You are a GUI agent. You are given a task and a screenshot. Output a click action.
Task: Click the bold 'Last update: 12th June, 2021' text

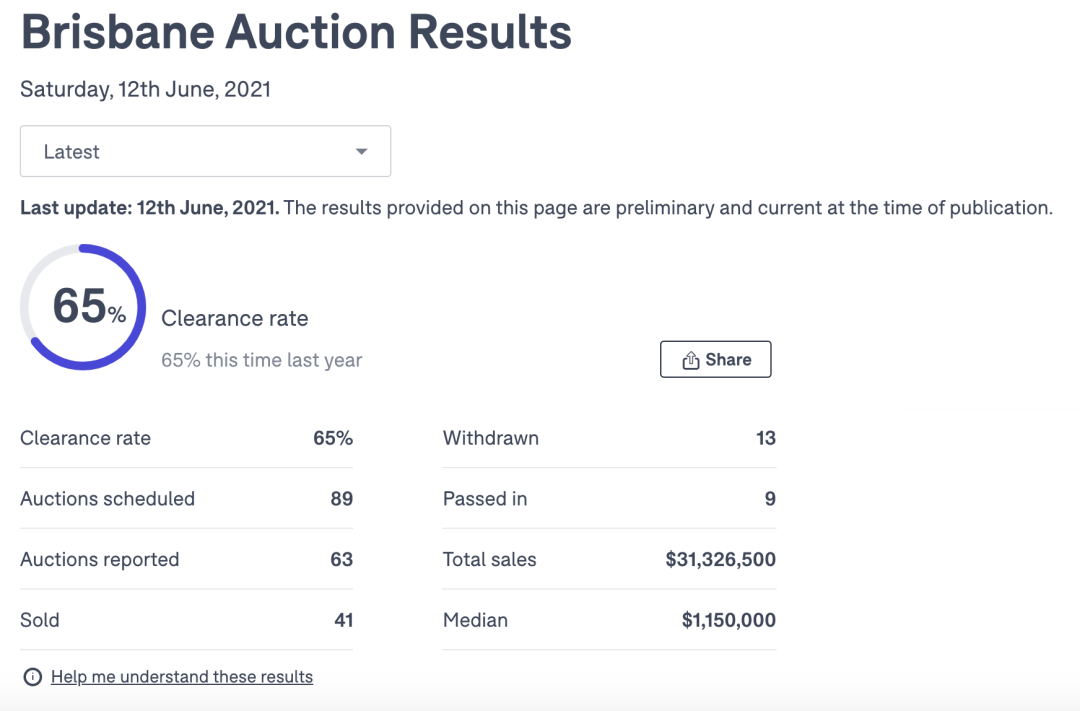point(150,208)
